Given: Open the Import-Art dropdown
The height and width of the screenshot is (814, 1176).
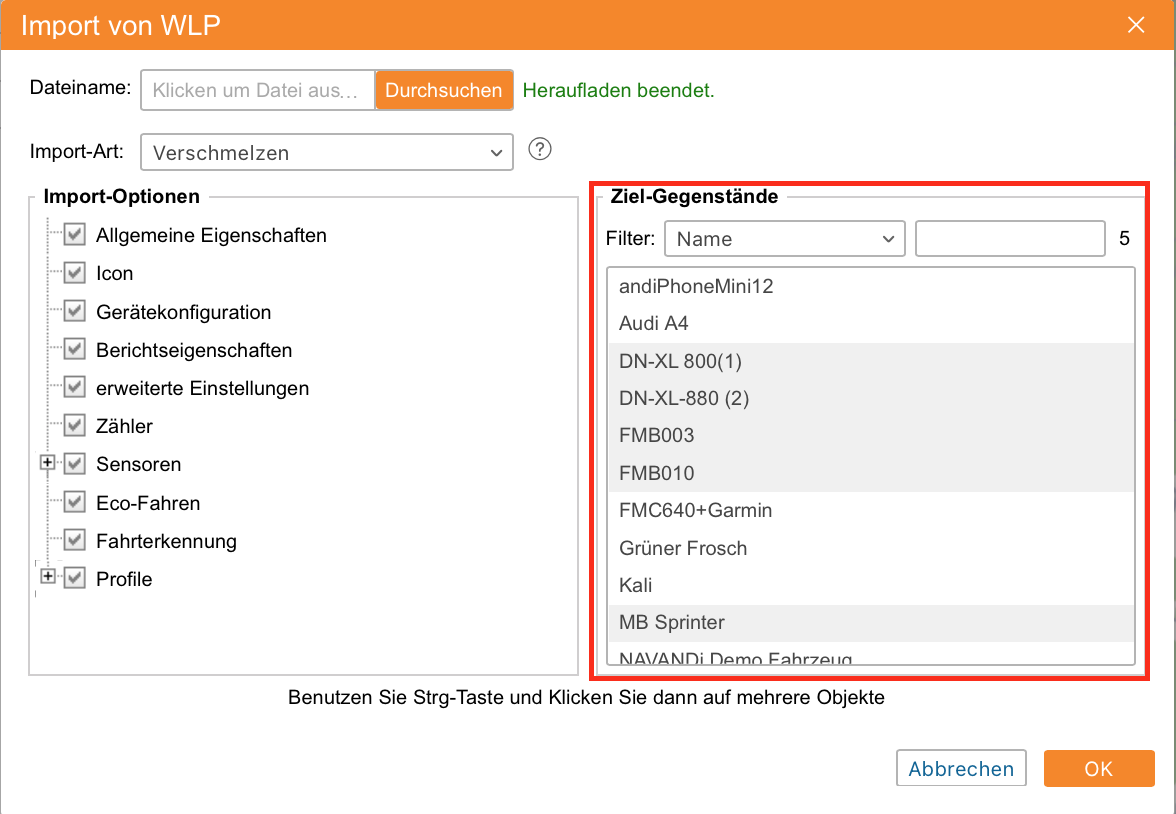Looking at the screenshot, I should pos(327,153).
